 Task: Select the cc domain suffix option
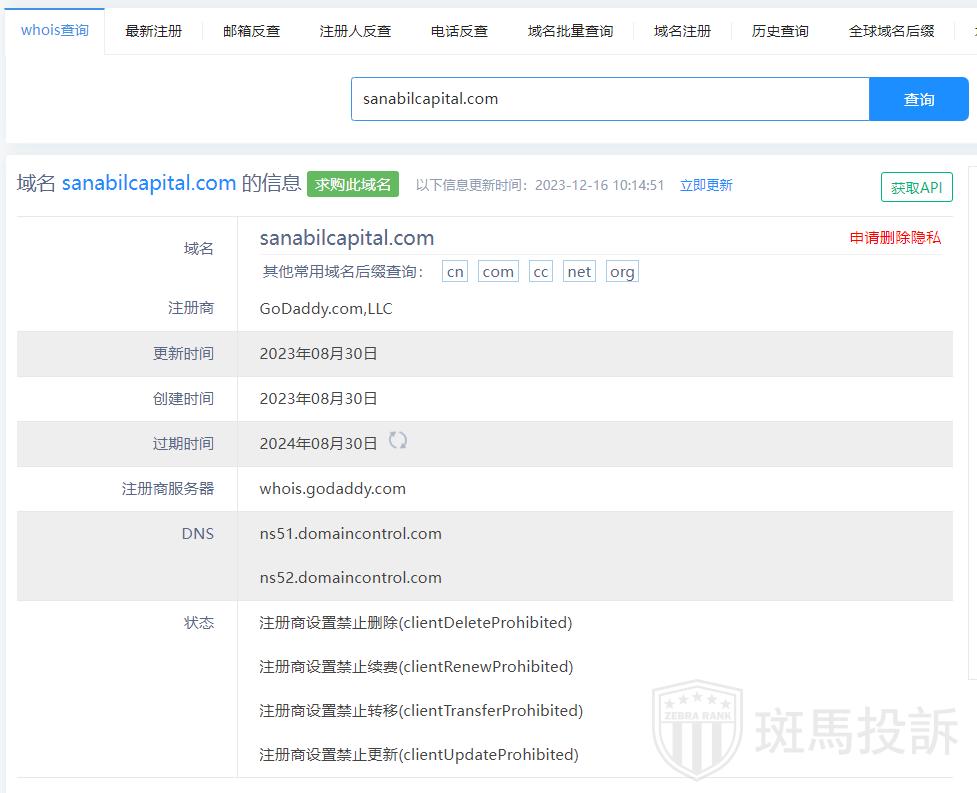541,272
